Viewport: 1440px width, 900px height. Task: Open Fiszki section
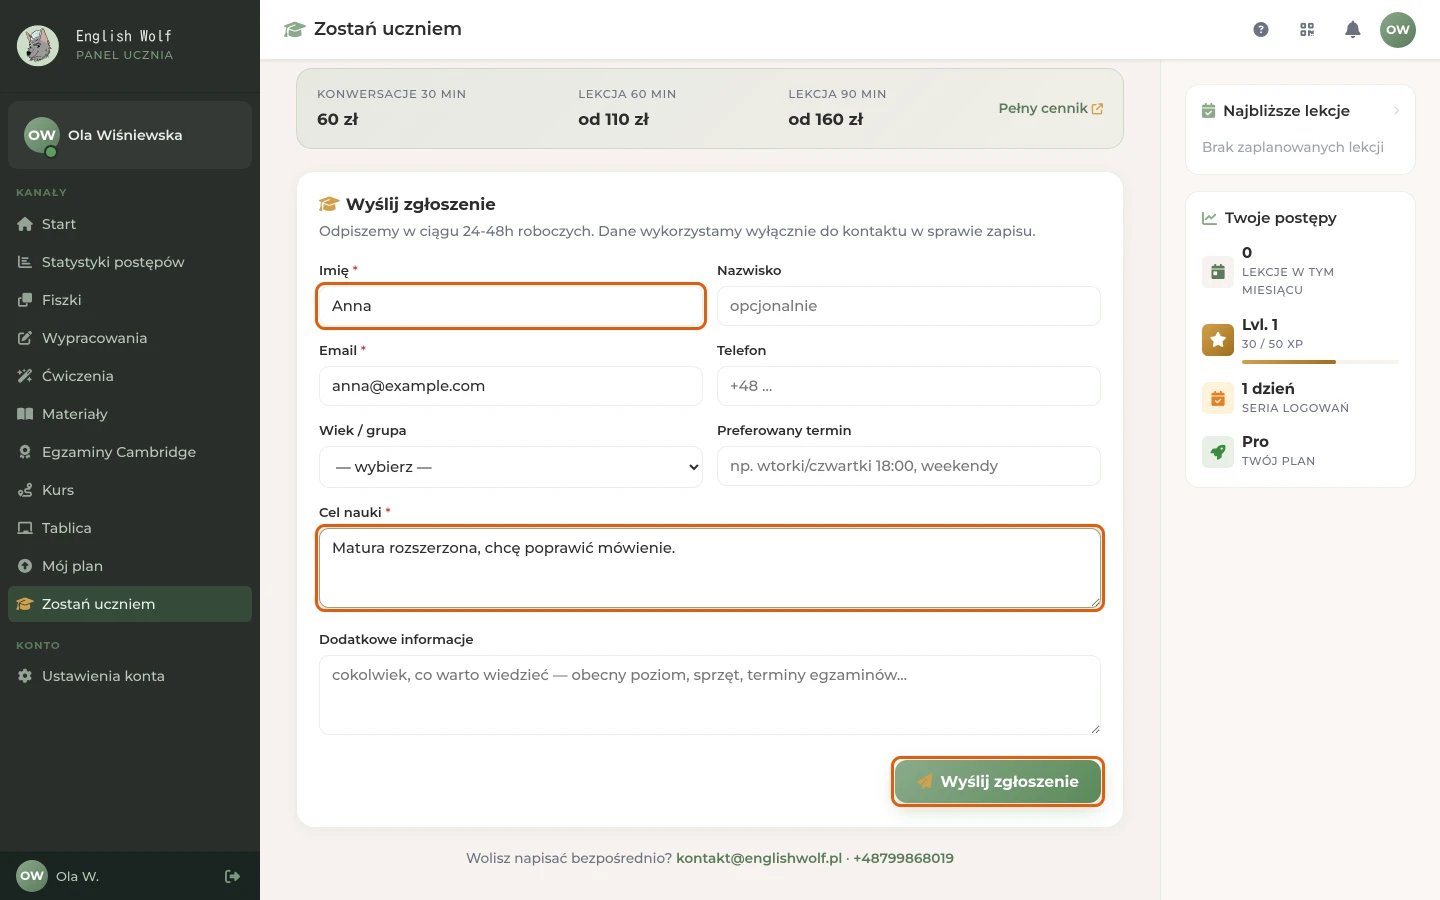pyautogui.click(x=130, y=300)
